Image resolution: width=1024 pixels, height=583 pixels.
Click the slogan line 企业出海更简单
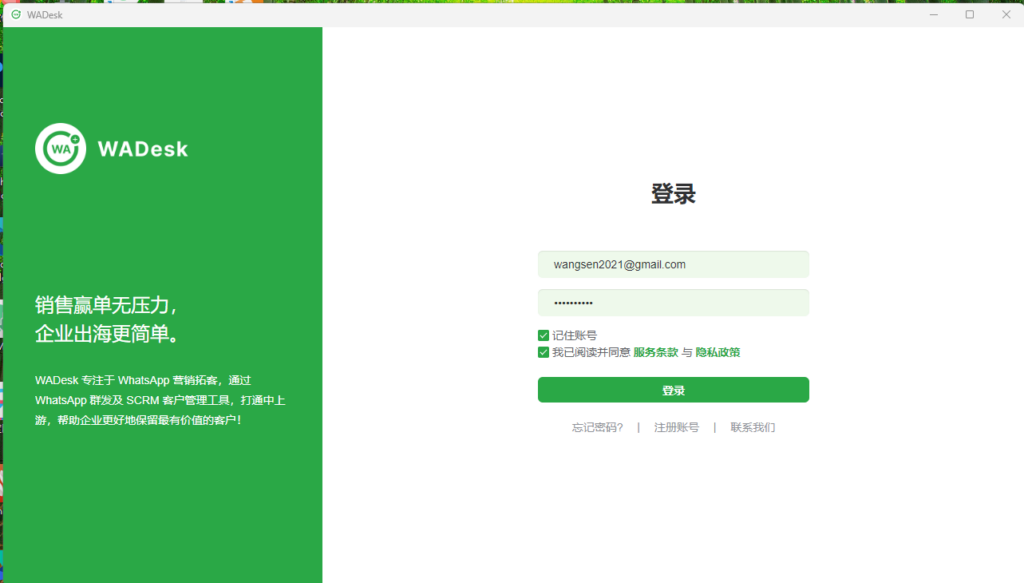[x=108, y=334]
